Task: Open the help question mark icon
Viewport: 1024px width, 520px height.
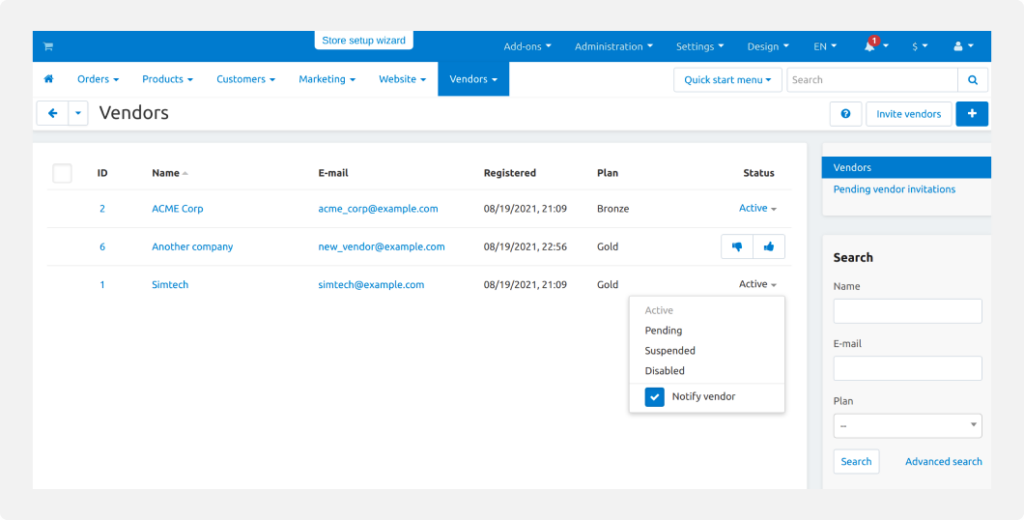Action: coord(846,114)
